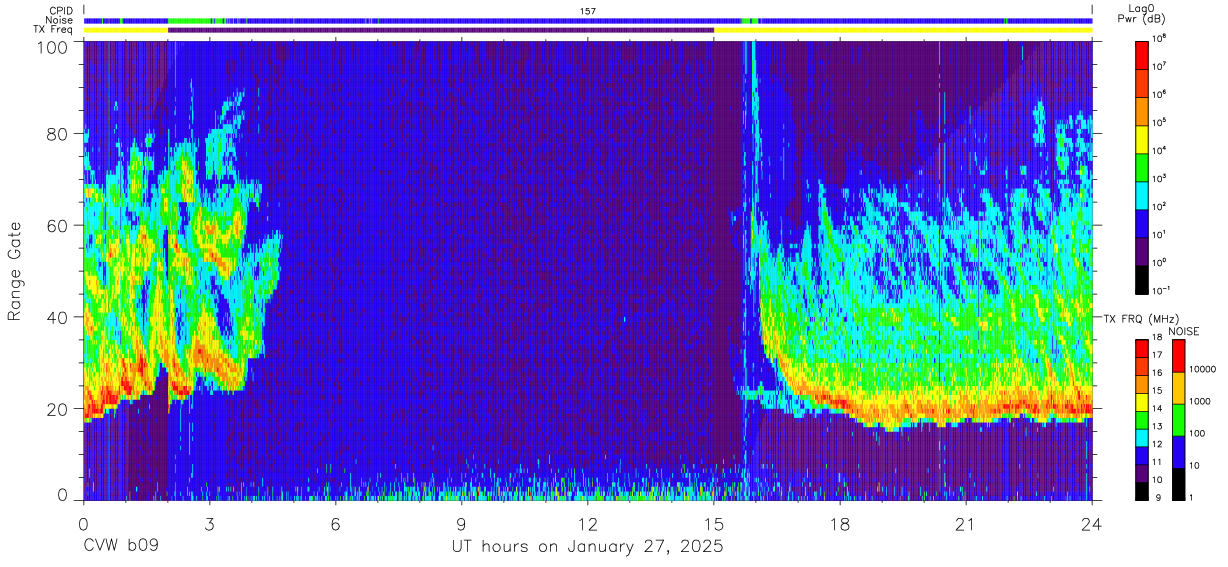Click the 'Noise' strip label at top left
The width and height of the screenshot is (1228, 567).
tap(59, 20)
